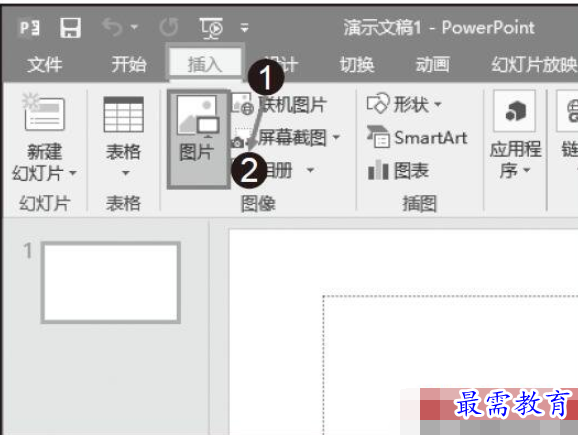The image size is (578, 435).
Task: Open the 幻灯片放映 tab
Action: click(534, 65)
